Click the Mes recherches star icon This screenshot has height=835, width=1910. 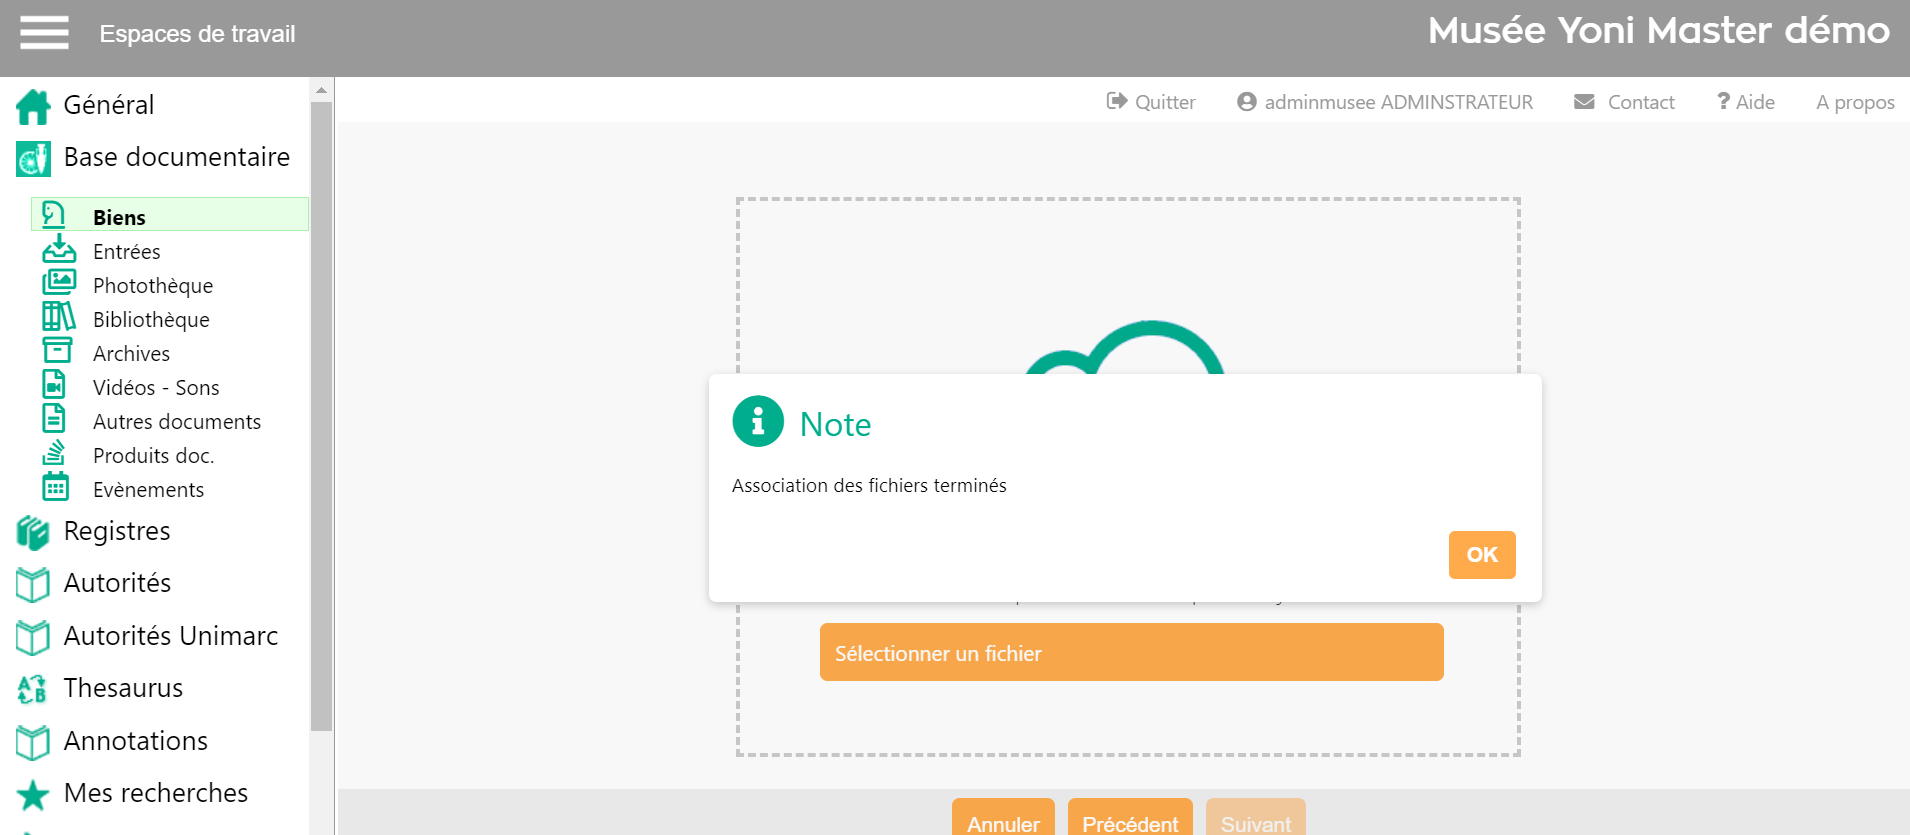click(x=33, y=795)
